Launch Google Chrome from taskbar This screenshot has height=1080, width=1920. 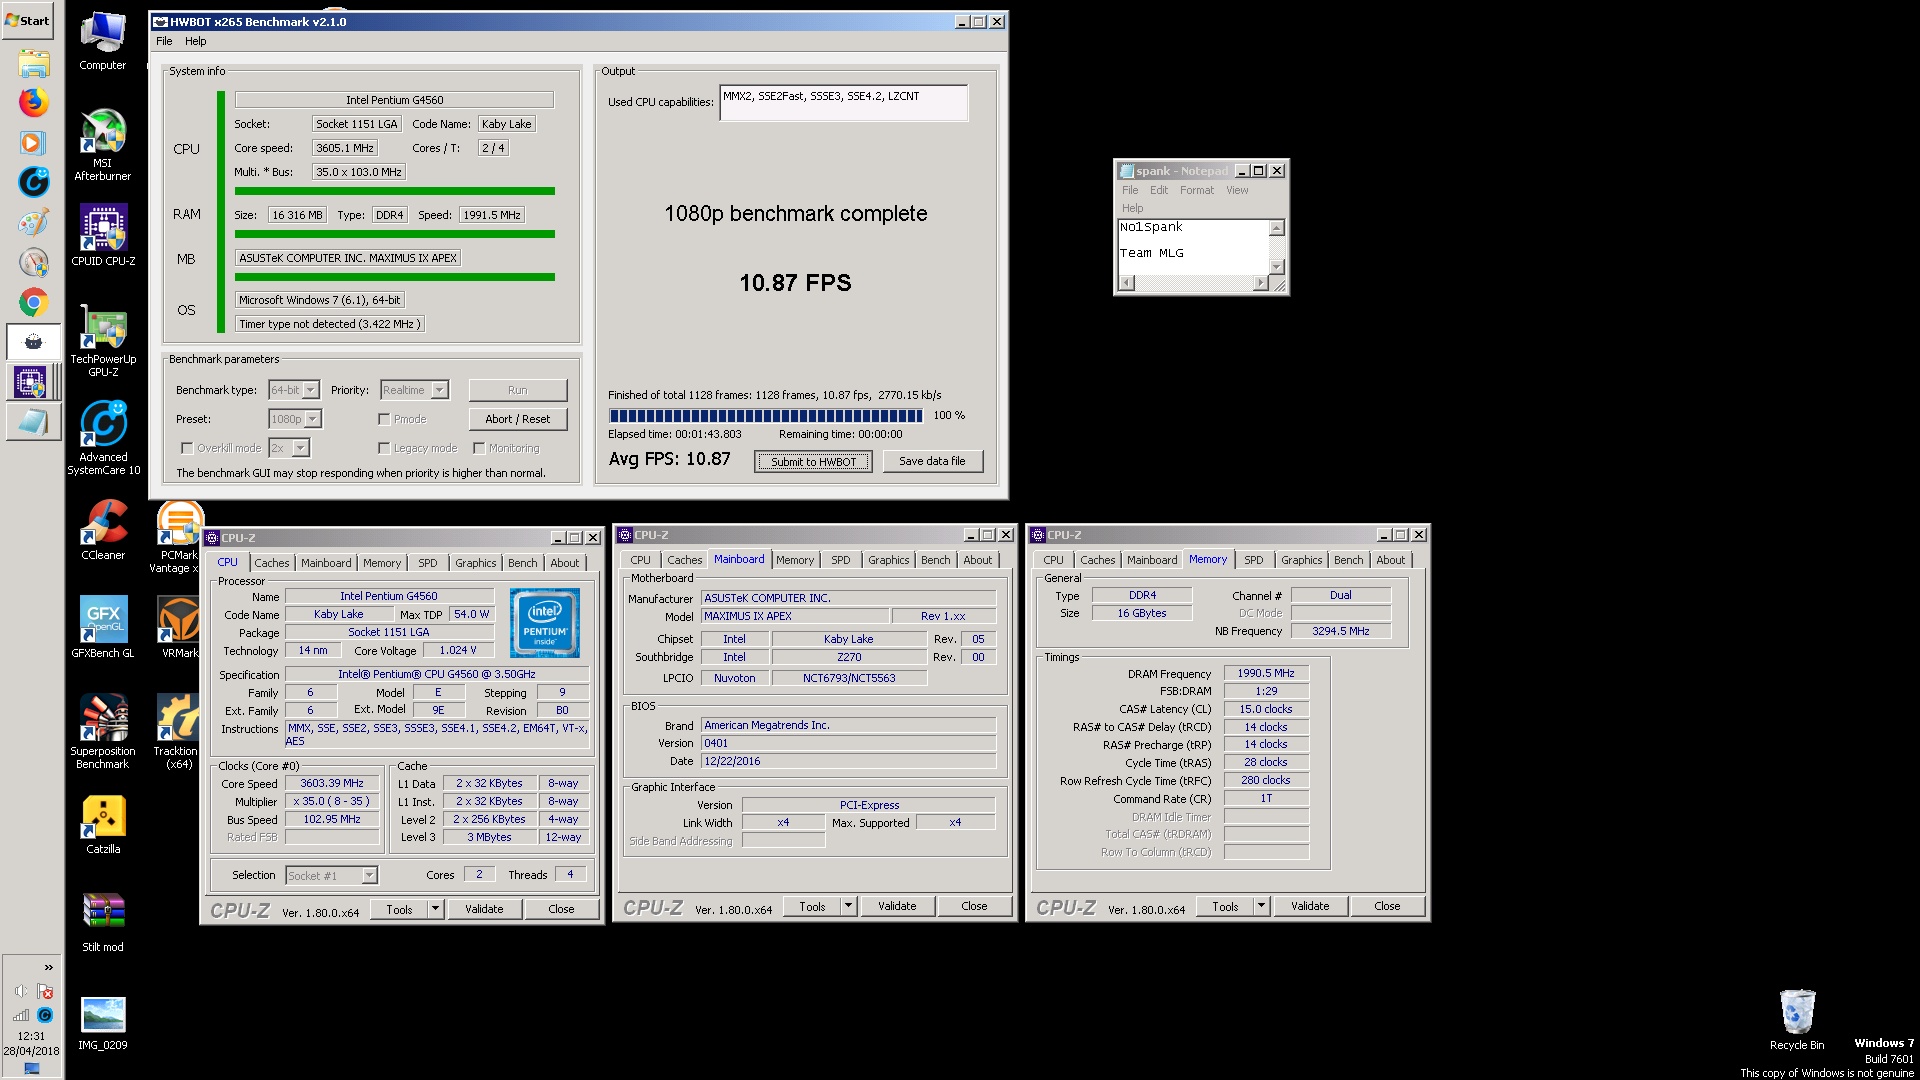coord(33,302)
